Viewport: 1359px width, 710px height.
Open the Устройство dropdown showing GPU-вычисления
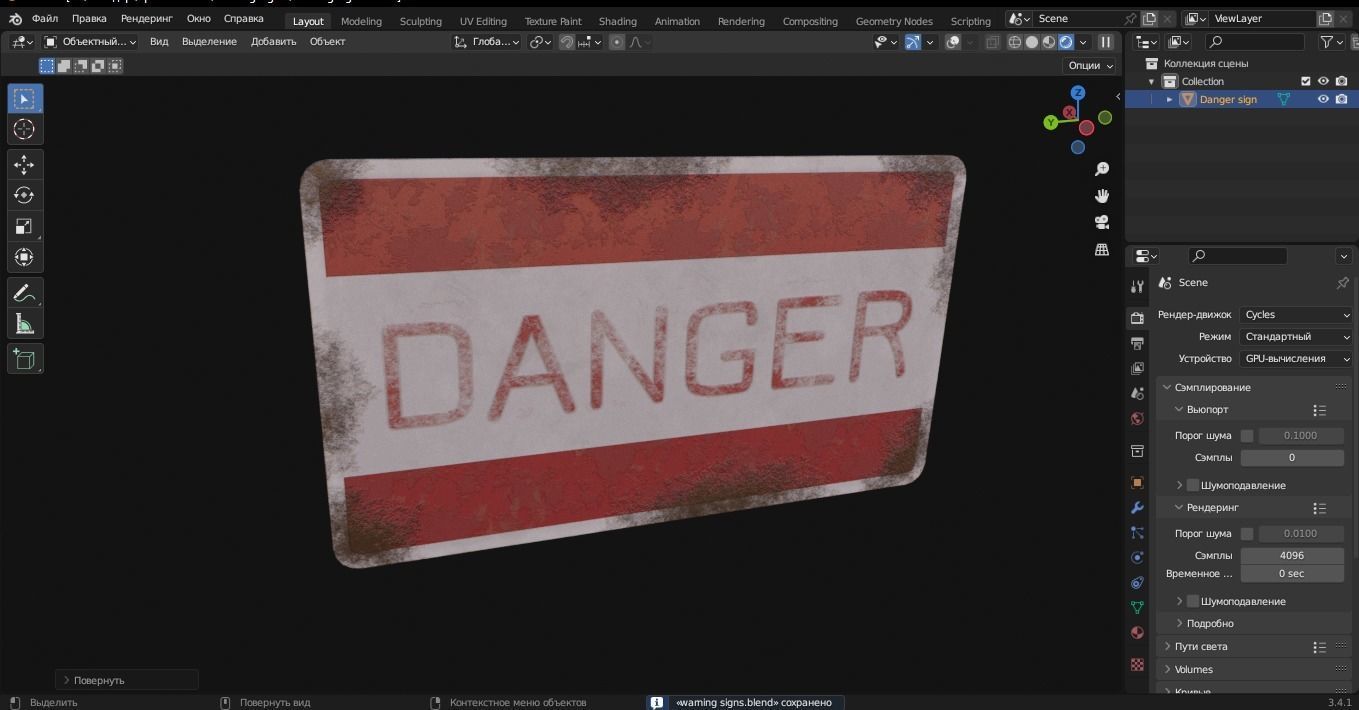click(x=1296, y=358)
